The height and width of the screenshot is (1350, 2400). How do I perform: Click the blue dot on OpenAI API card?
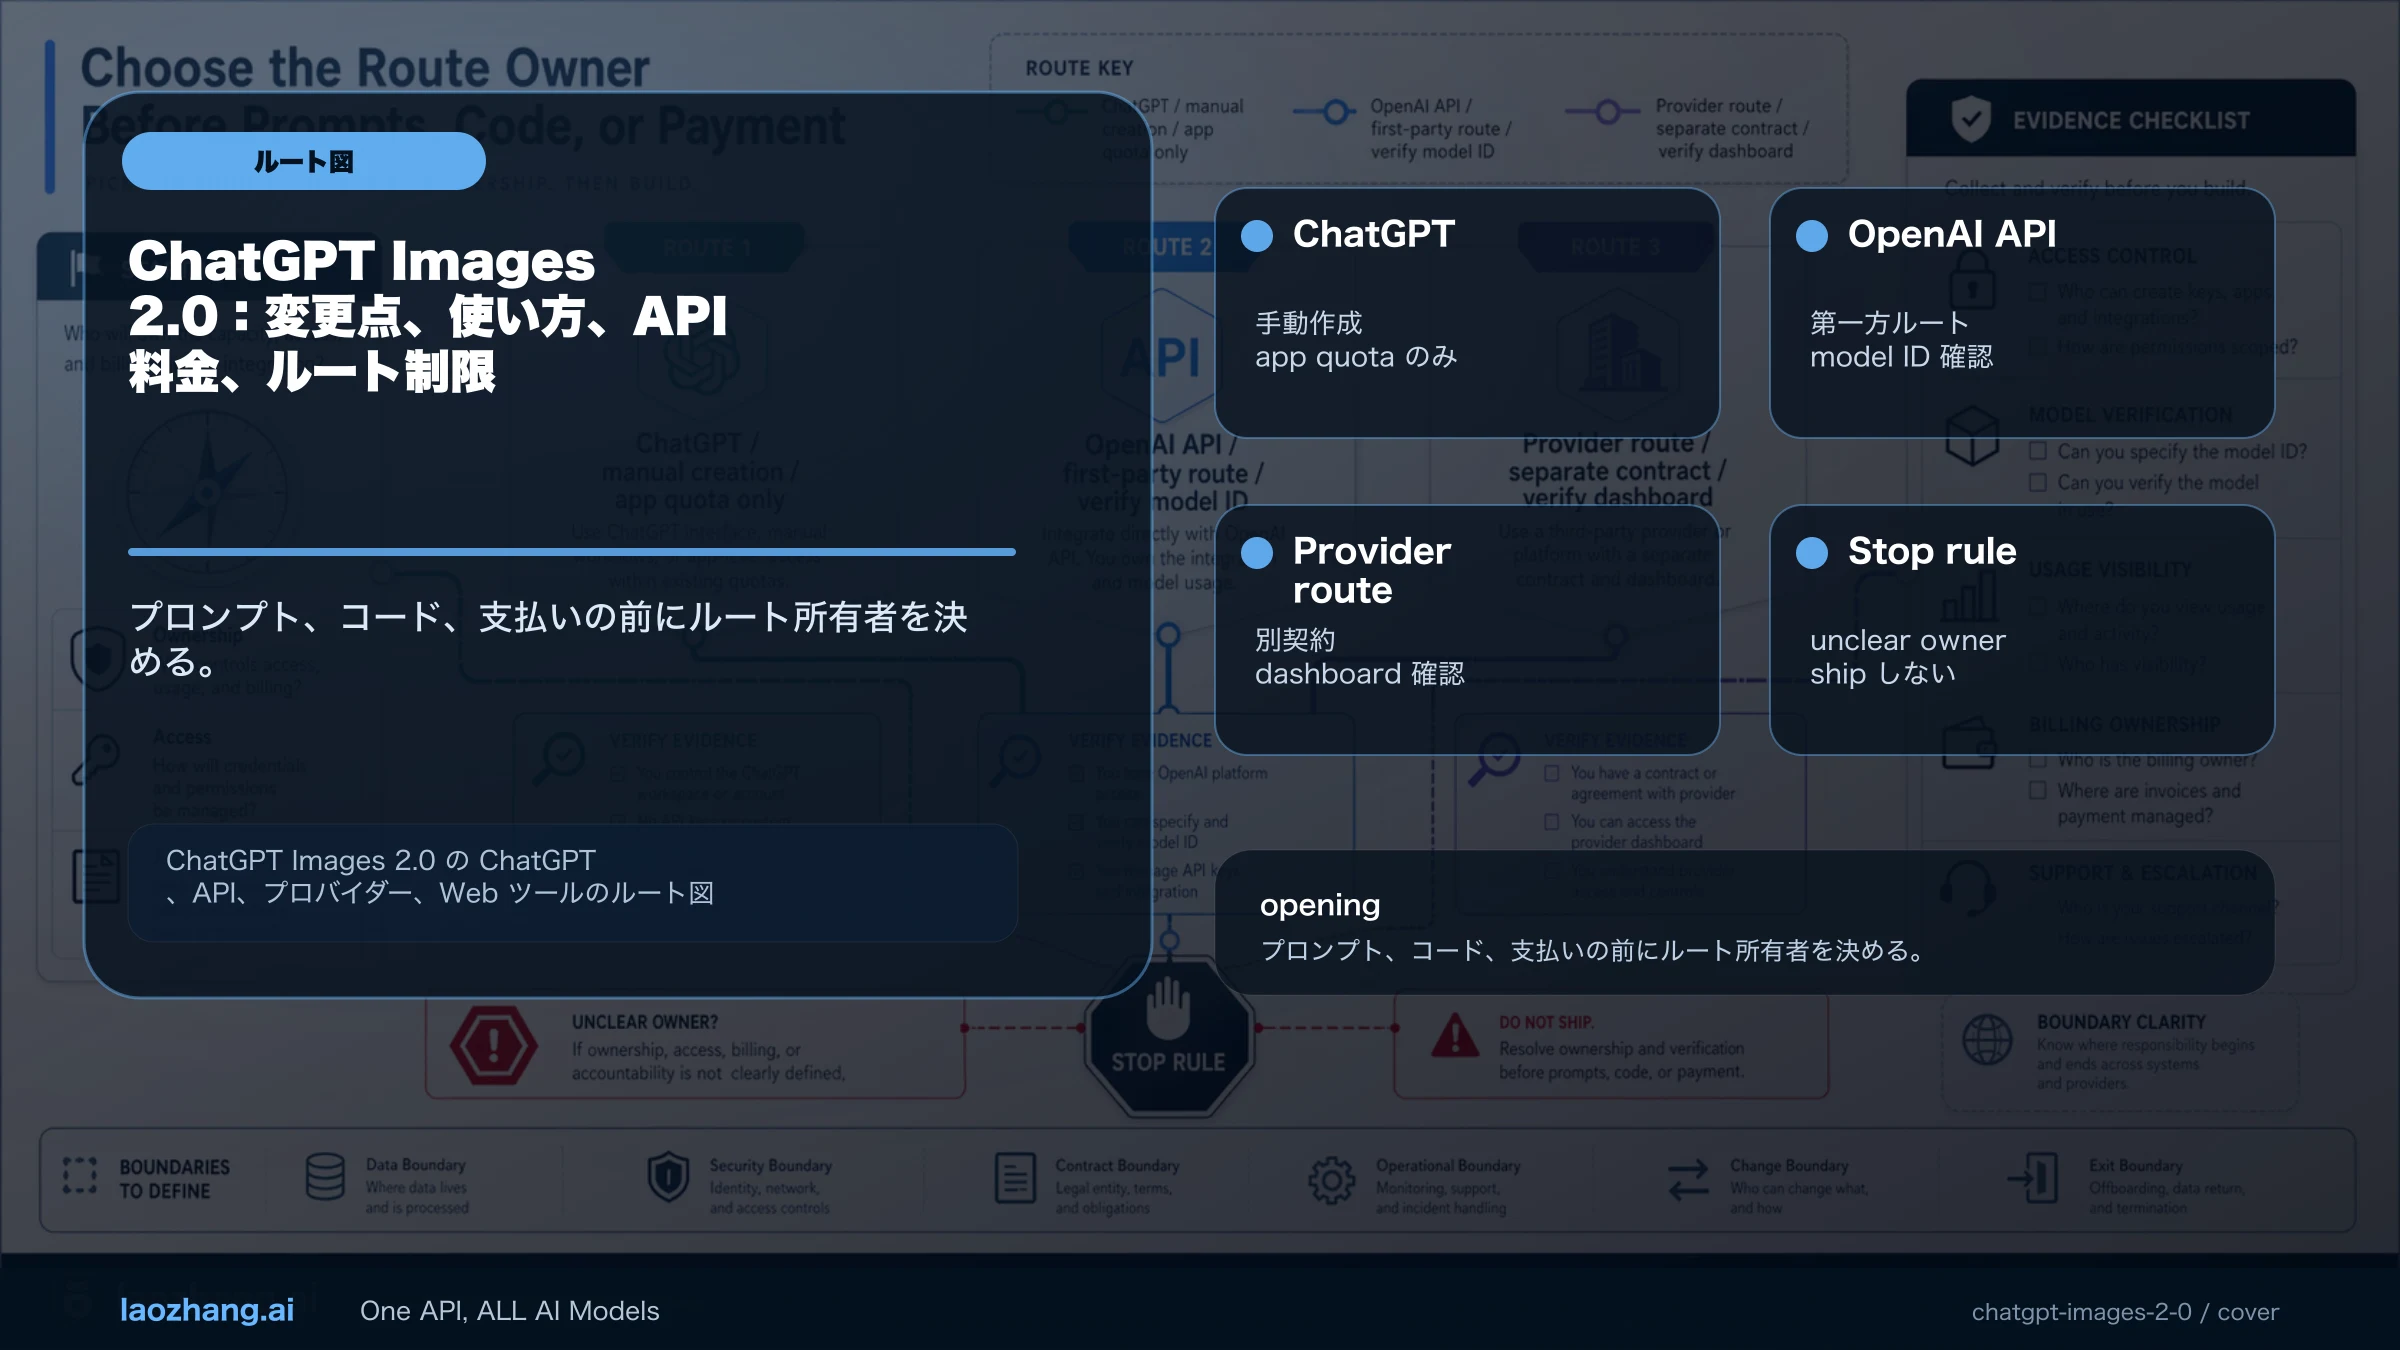(x=1812, y=235)
